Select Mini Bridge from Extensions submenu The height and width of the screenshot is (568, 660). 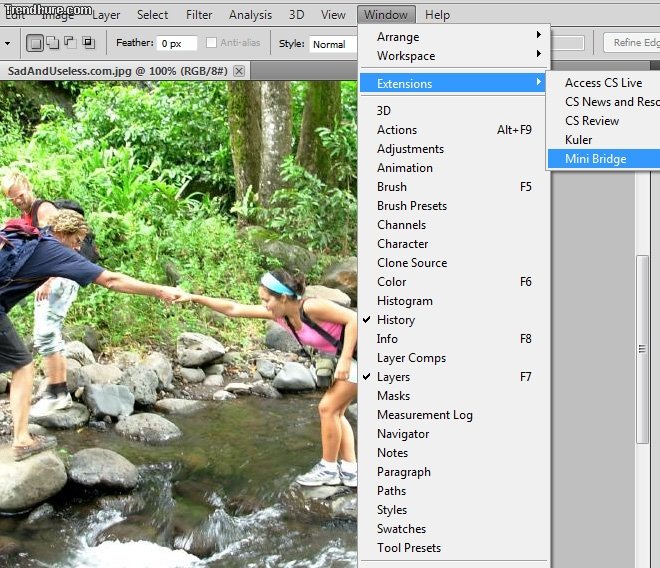point(595,159)
